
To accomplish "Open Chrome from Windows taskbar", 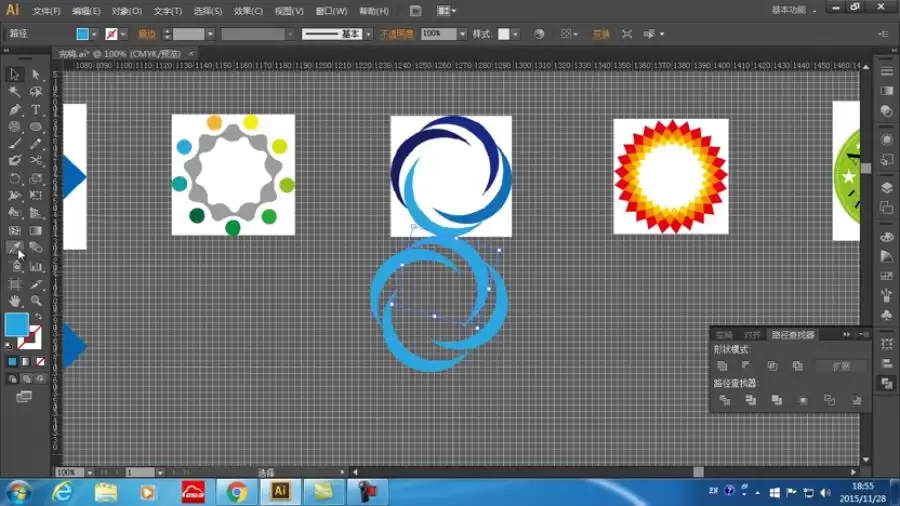I will tap(236, 492).
